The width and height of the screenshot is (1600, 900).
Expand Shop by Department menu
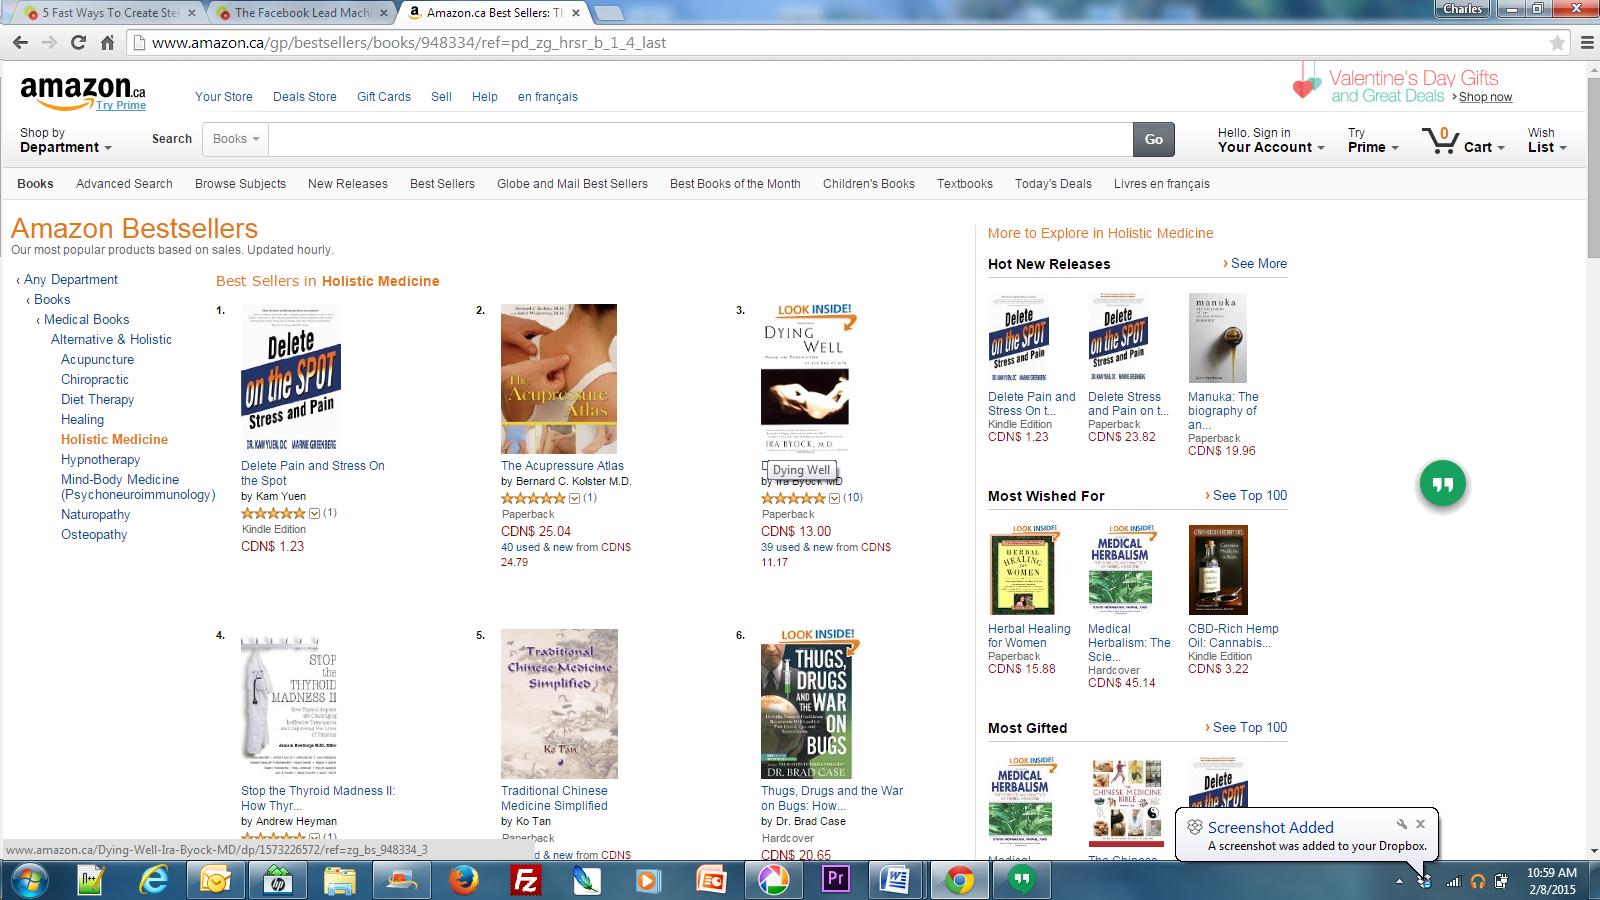[65, 140]
